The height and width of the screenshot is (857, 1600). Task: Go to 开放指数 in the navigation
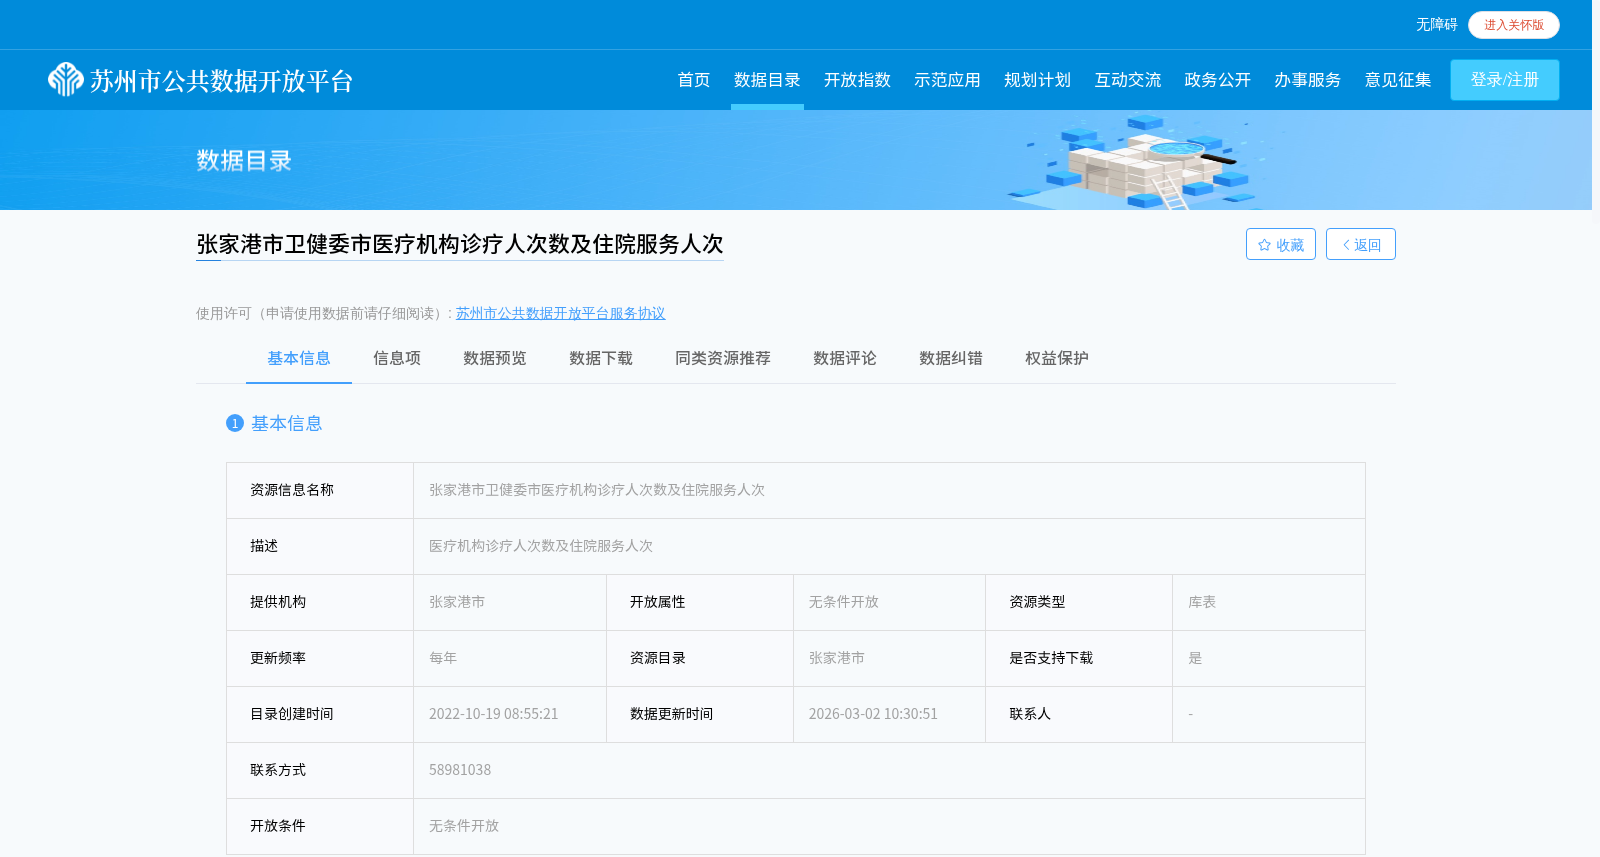[x=857, y=80]
